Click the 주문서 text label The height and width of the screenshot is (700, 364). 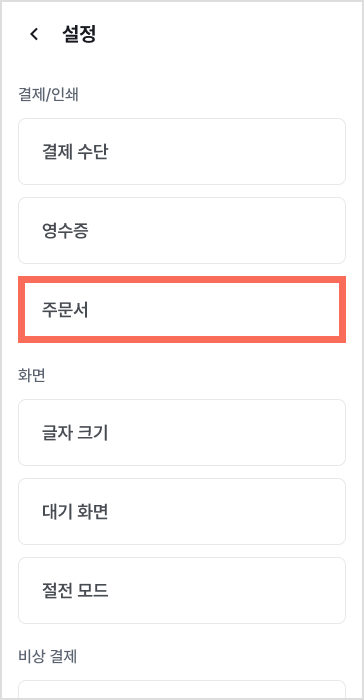65,310
